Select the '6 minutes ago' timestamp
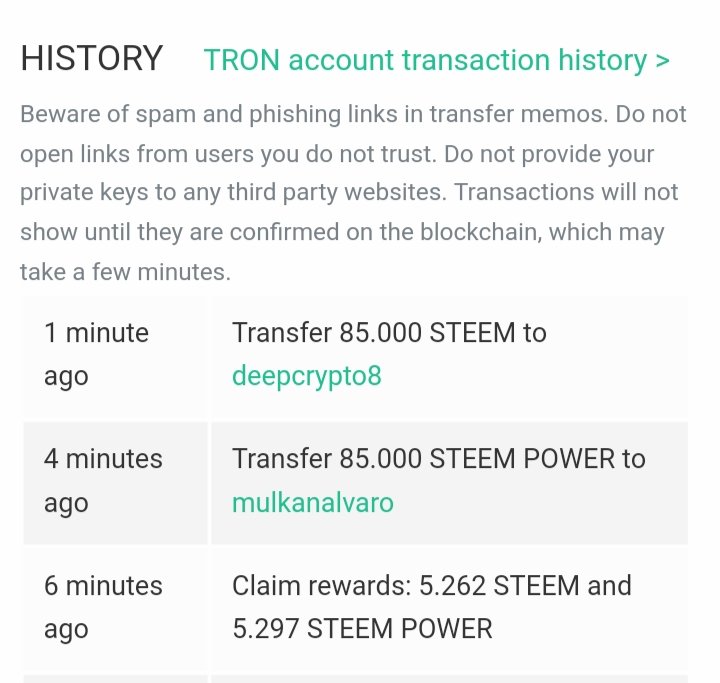This screenshot has width=720, height=683. coord(103,606)
